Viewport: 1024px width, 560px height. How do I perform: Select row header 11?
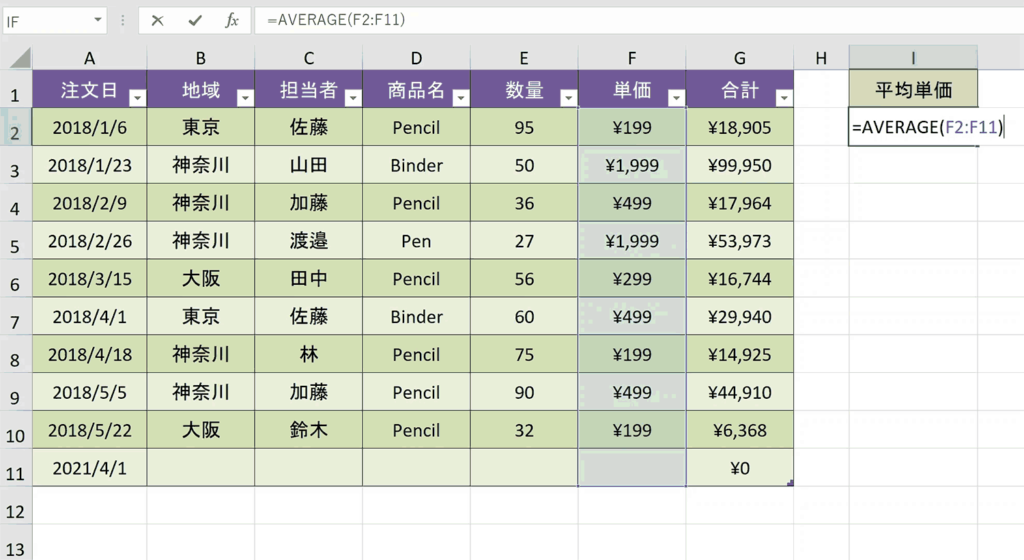[x=15, y=468]
